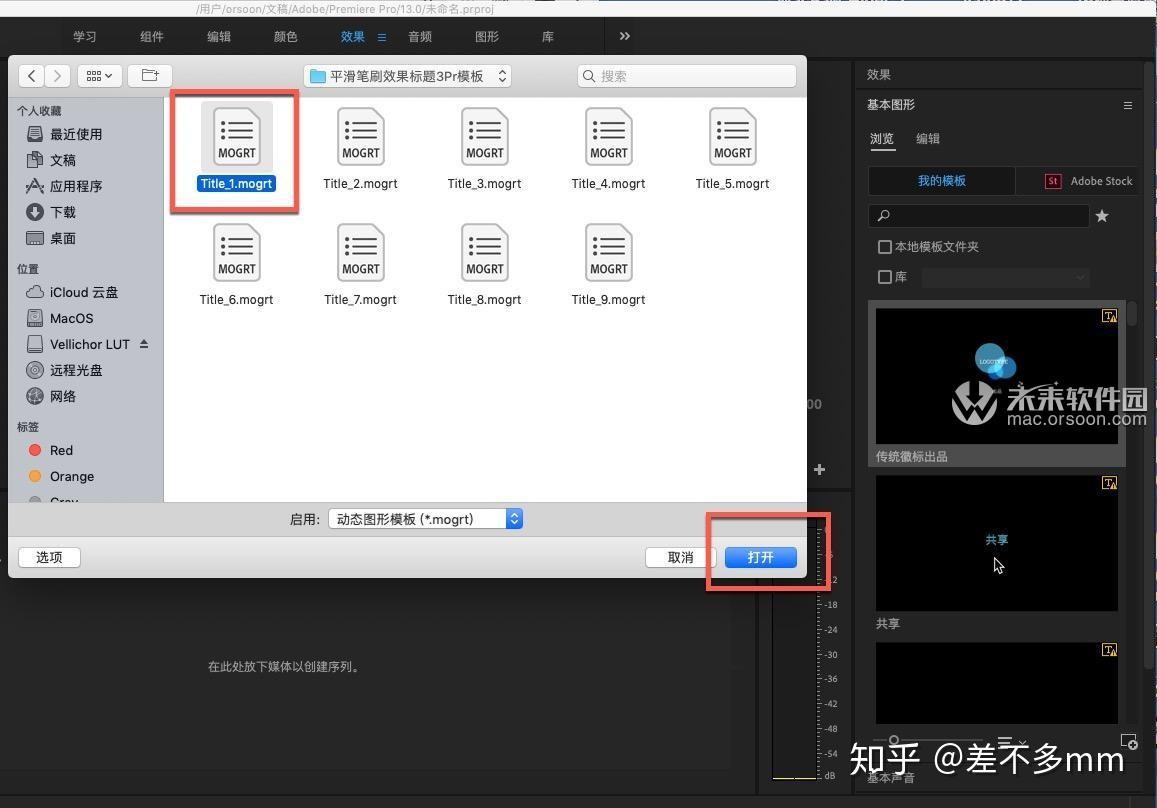1157x808 pixels.
Task: Open the 基本图形 panel hamburger menu
Action: click(1128, 104)
